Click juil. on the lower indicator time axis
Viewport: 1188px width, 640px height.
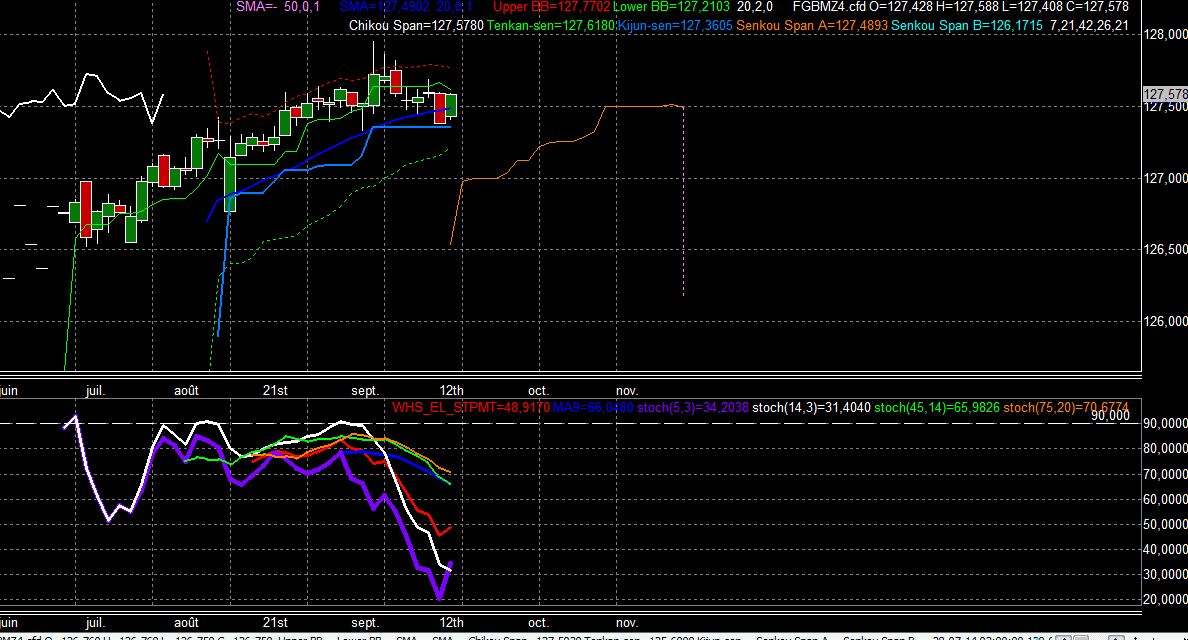tap(95, 623)
